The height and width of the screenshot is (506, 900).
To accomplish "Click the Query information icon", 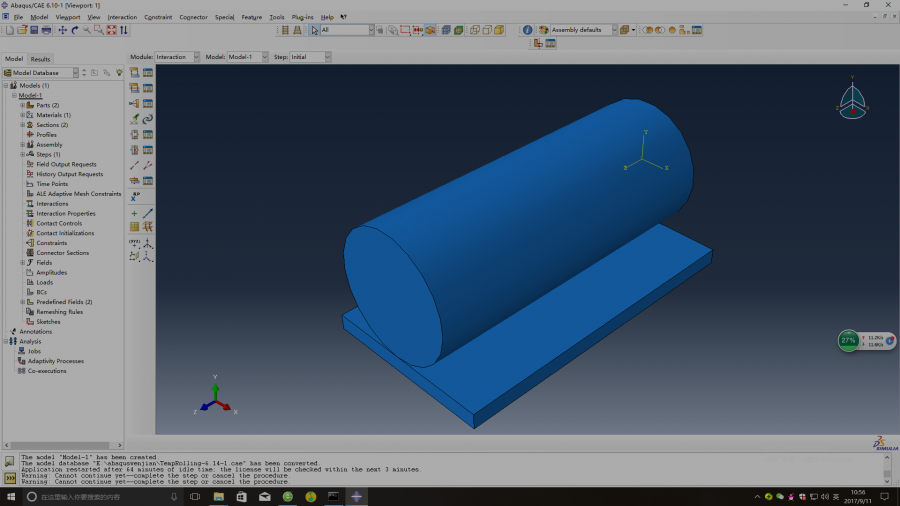I will pos(527,30).
